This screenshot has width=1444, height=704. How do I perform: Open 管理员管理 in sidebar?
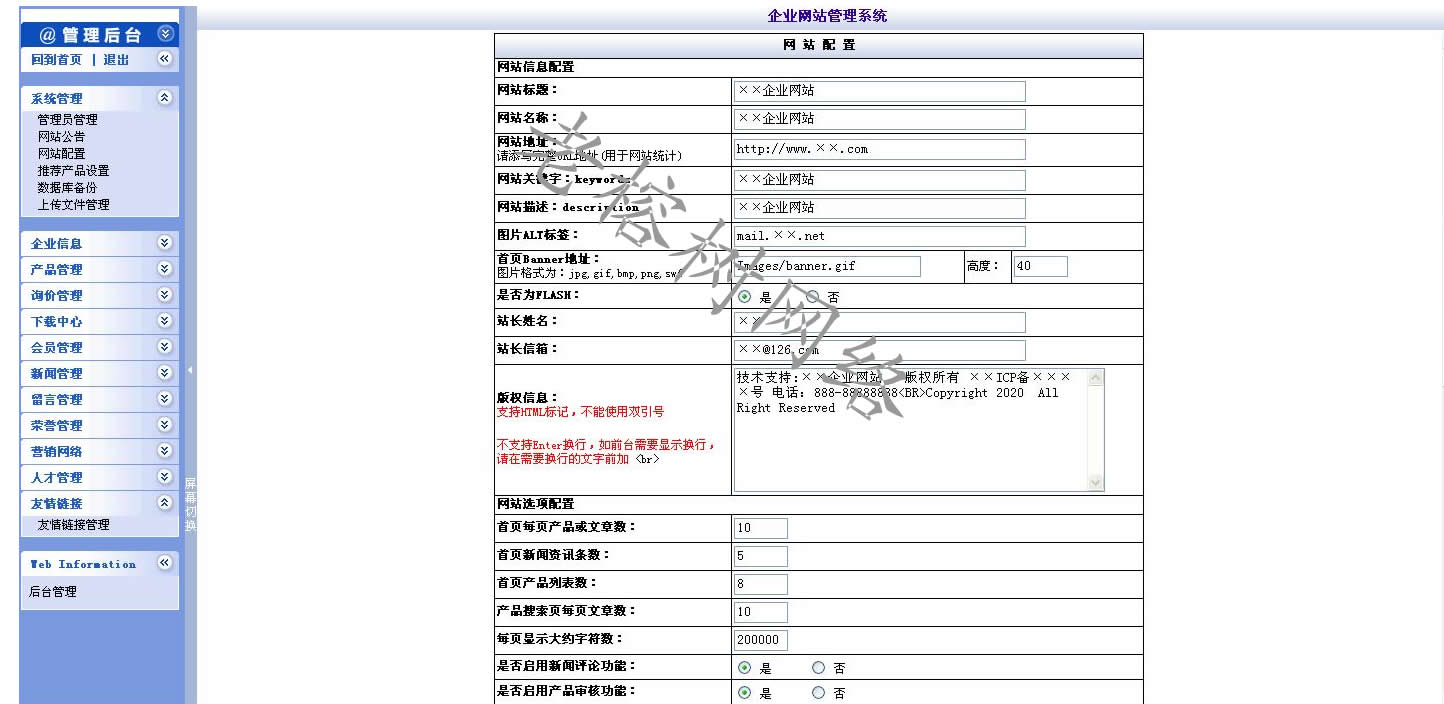click(x=67, y=119)
